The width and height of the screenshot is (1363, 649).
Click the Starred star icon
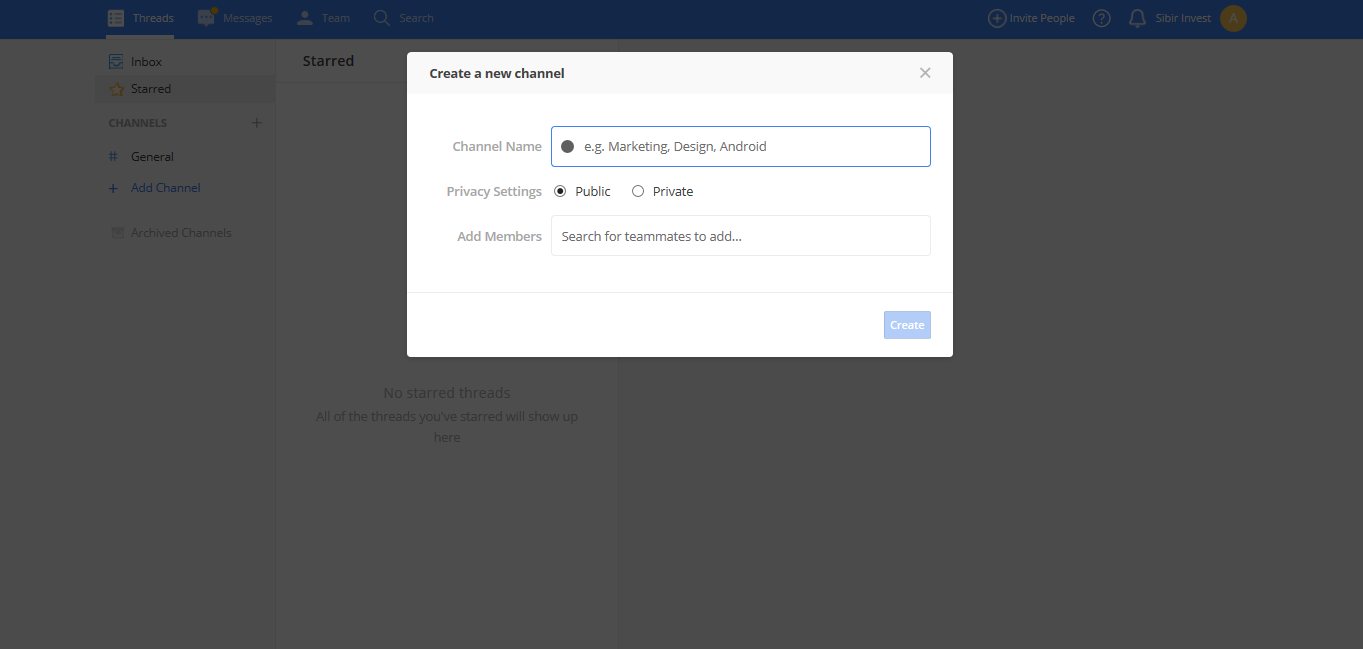point(116,89)
